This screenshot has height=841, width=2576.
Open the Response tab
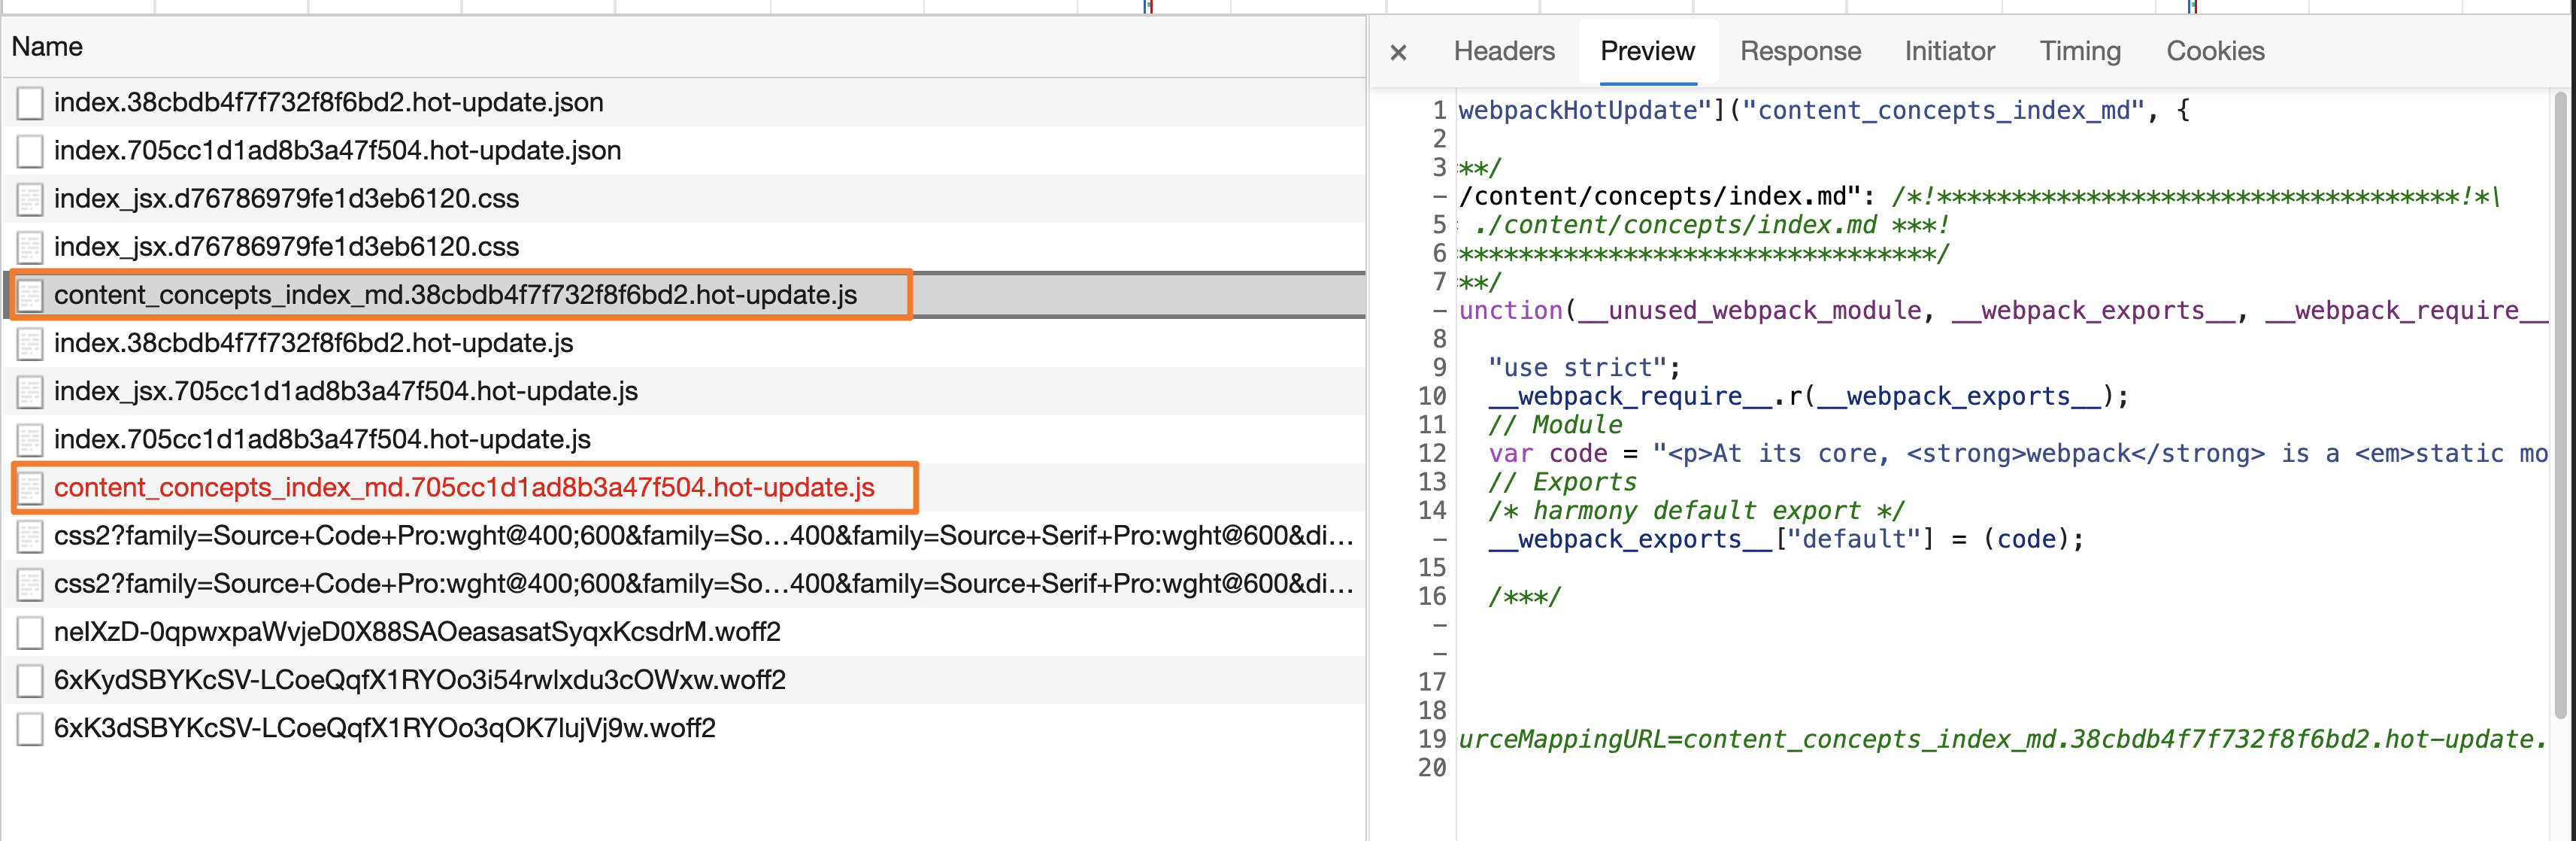point(1799,51)
